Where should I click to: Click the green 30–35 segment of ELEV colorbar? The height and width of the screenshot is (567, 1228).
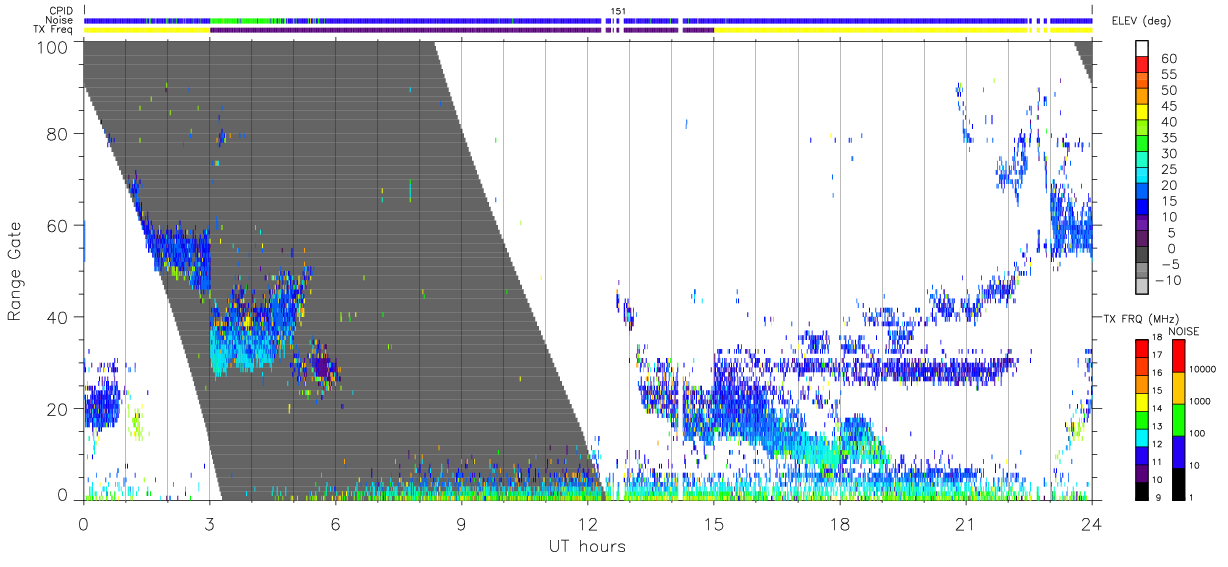[x=1142, y=145]
